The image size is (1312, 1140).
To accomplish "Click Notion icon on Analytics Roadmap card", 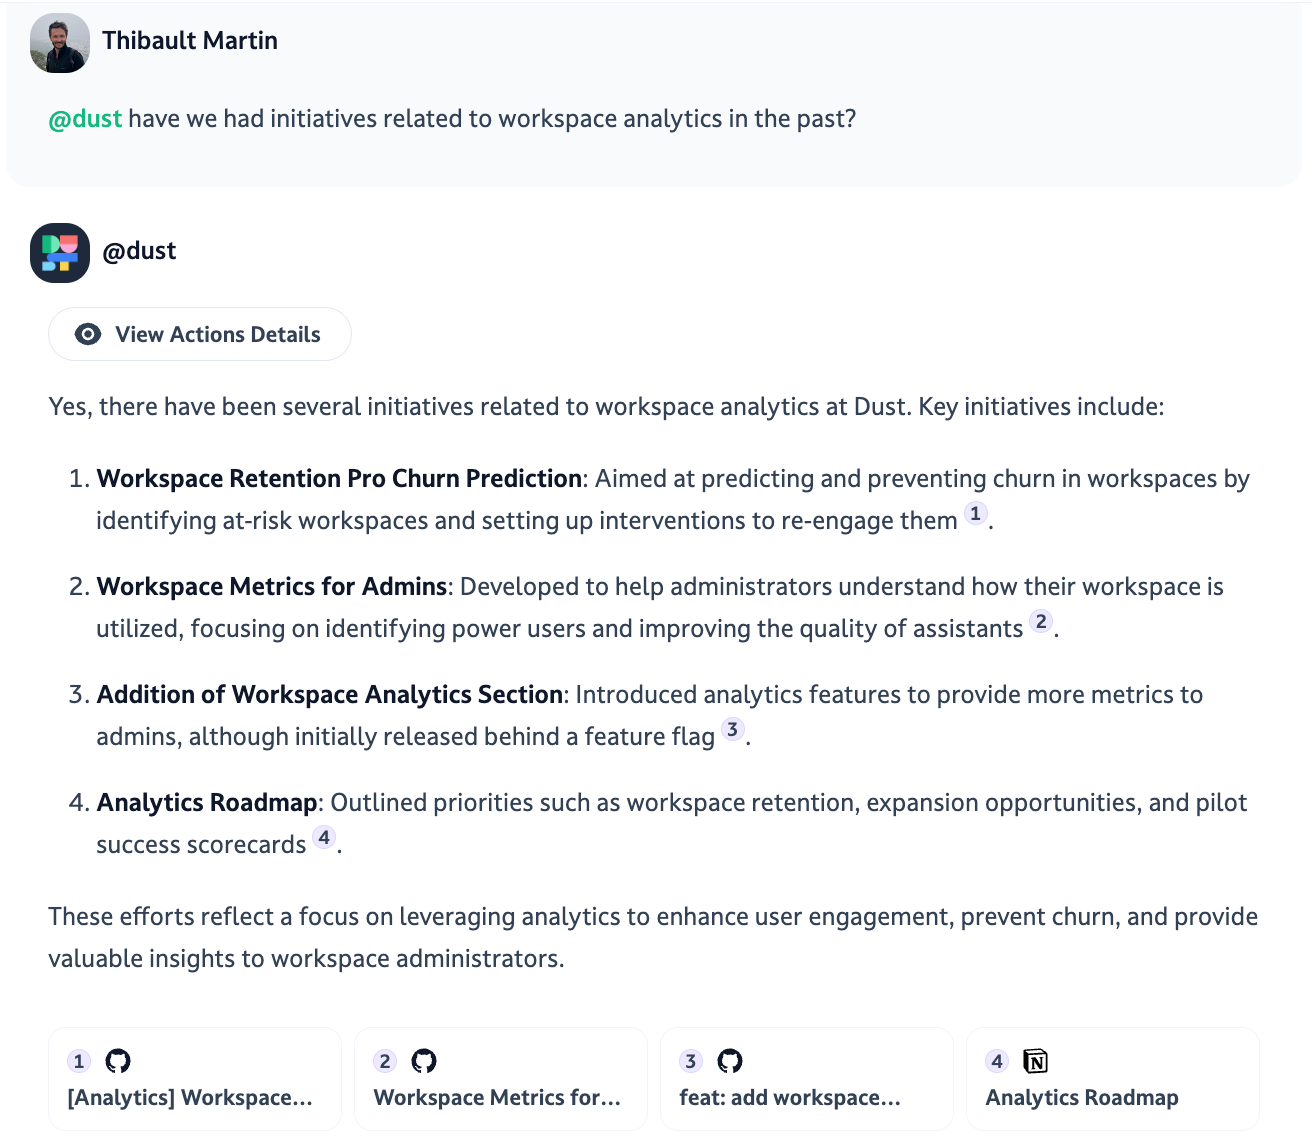I will point(1036,1061).
